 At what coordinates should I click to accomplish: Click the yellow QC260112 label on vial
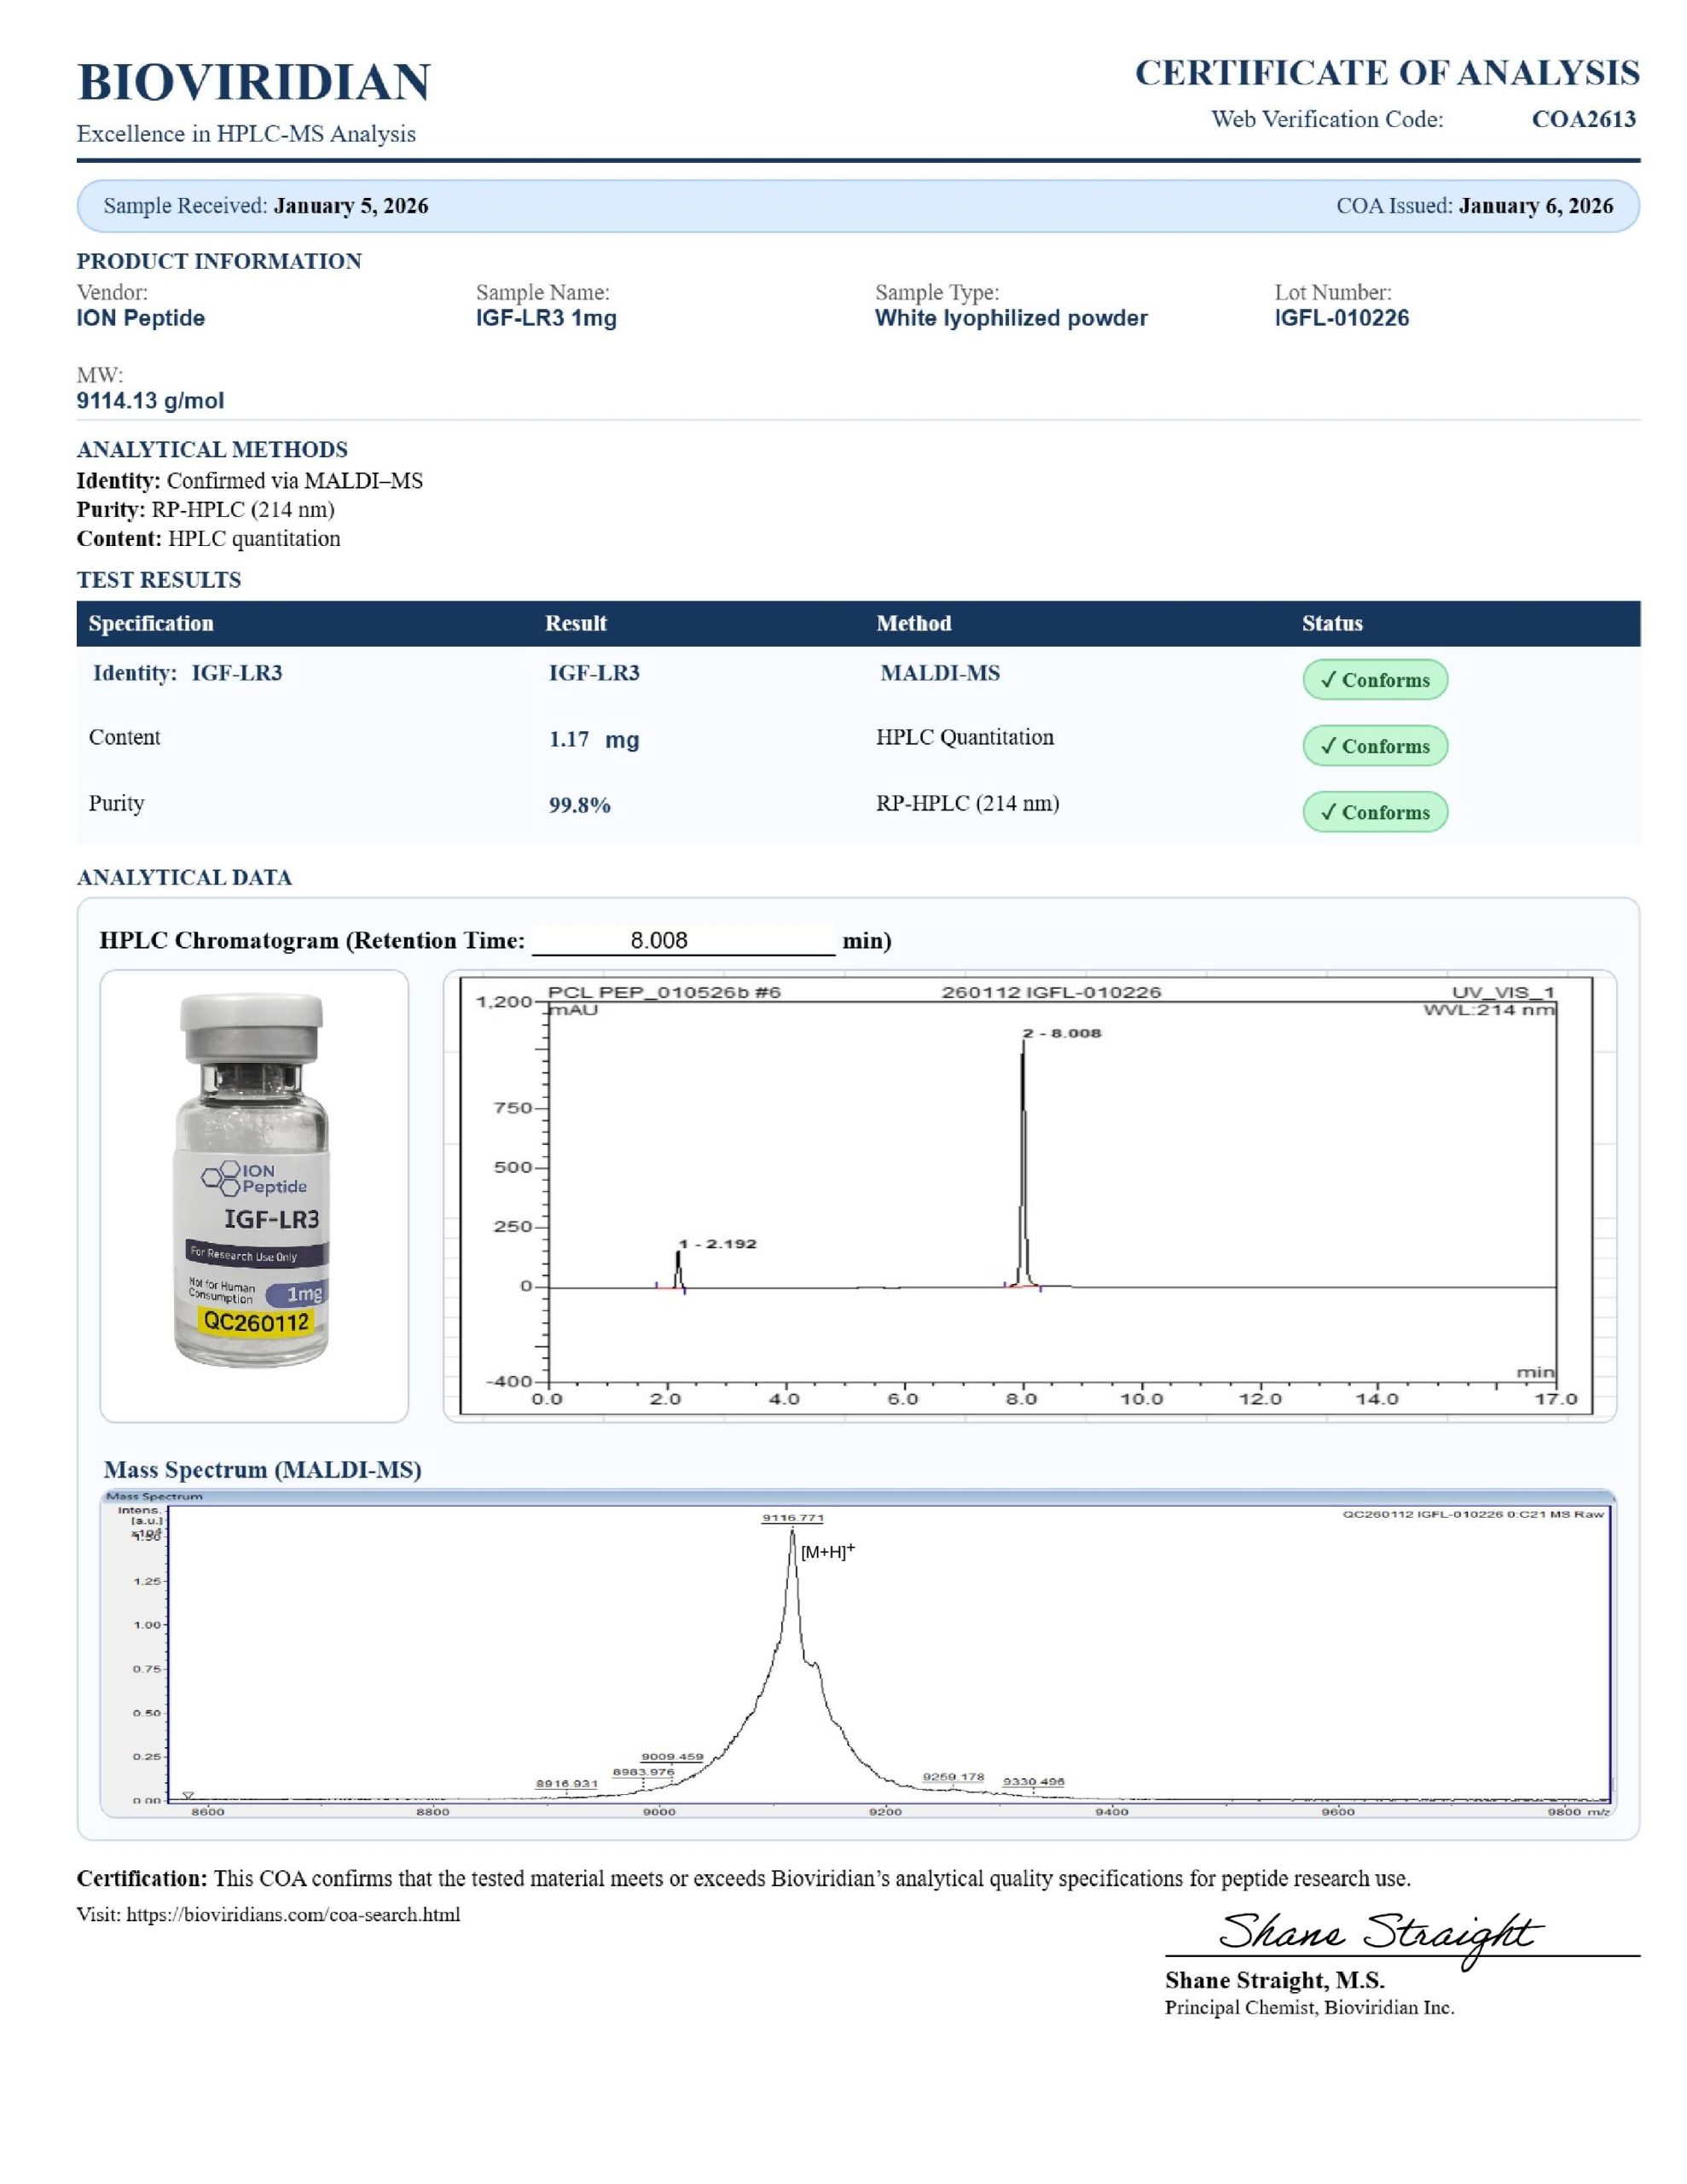(256, 1322)
